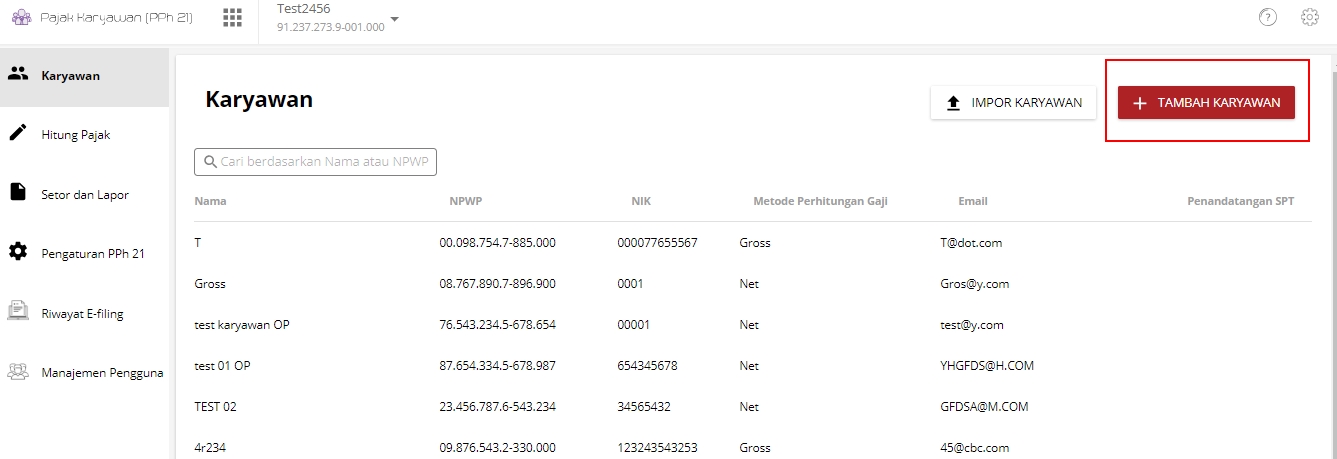Focus the Nama atau NPWP search field

point(315,161)
